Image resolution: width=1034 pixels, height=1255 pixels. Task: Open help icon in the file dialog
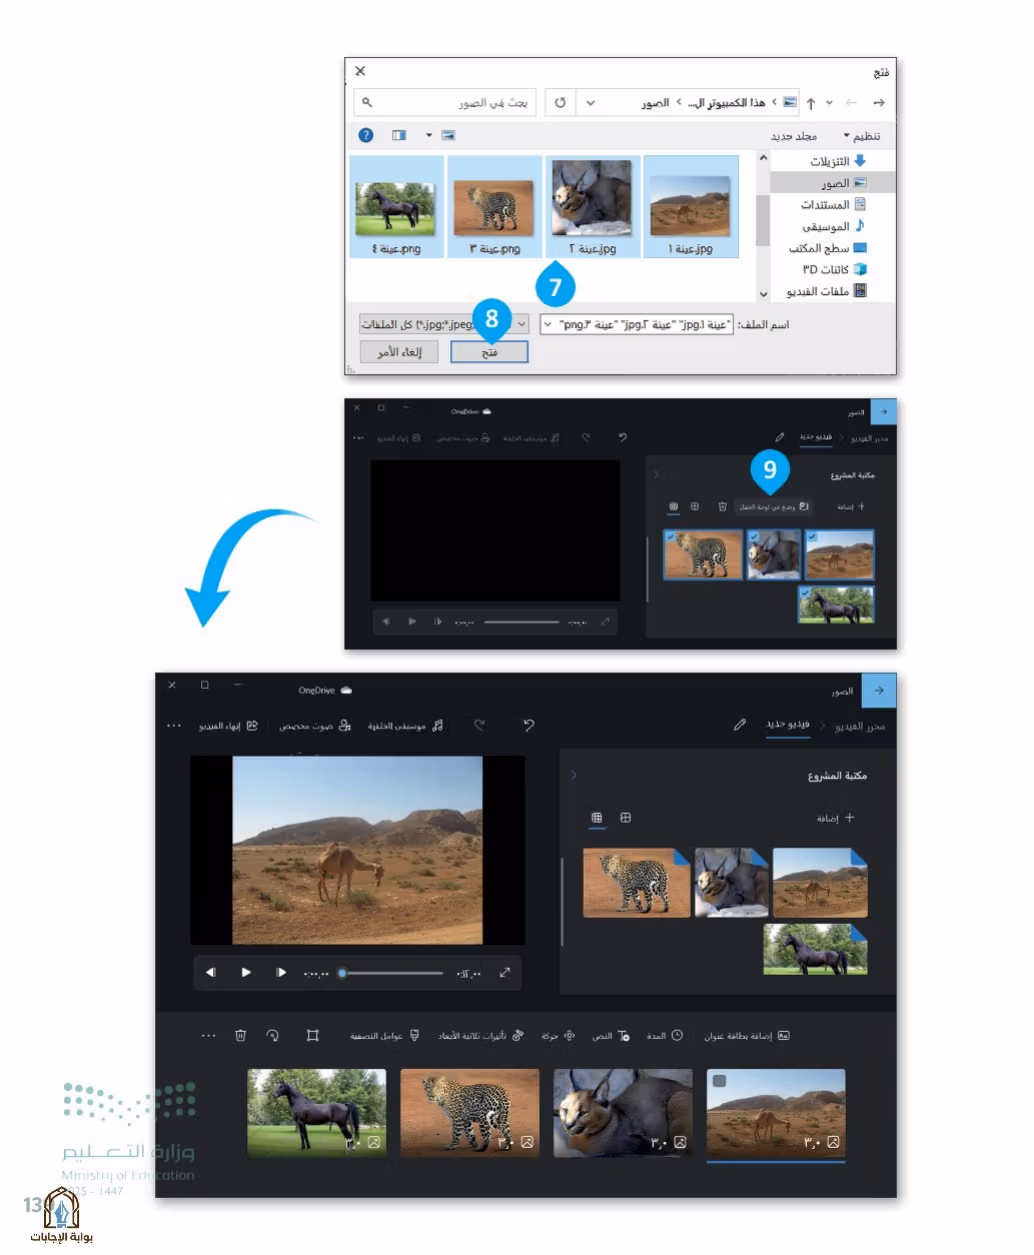point(366,135)
